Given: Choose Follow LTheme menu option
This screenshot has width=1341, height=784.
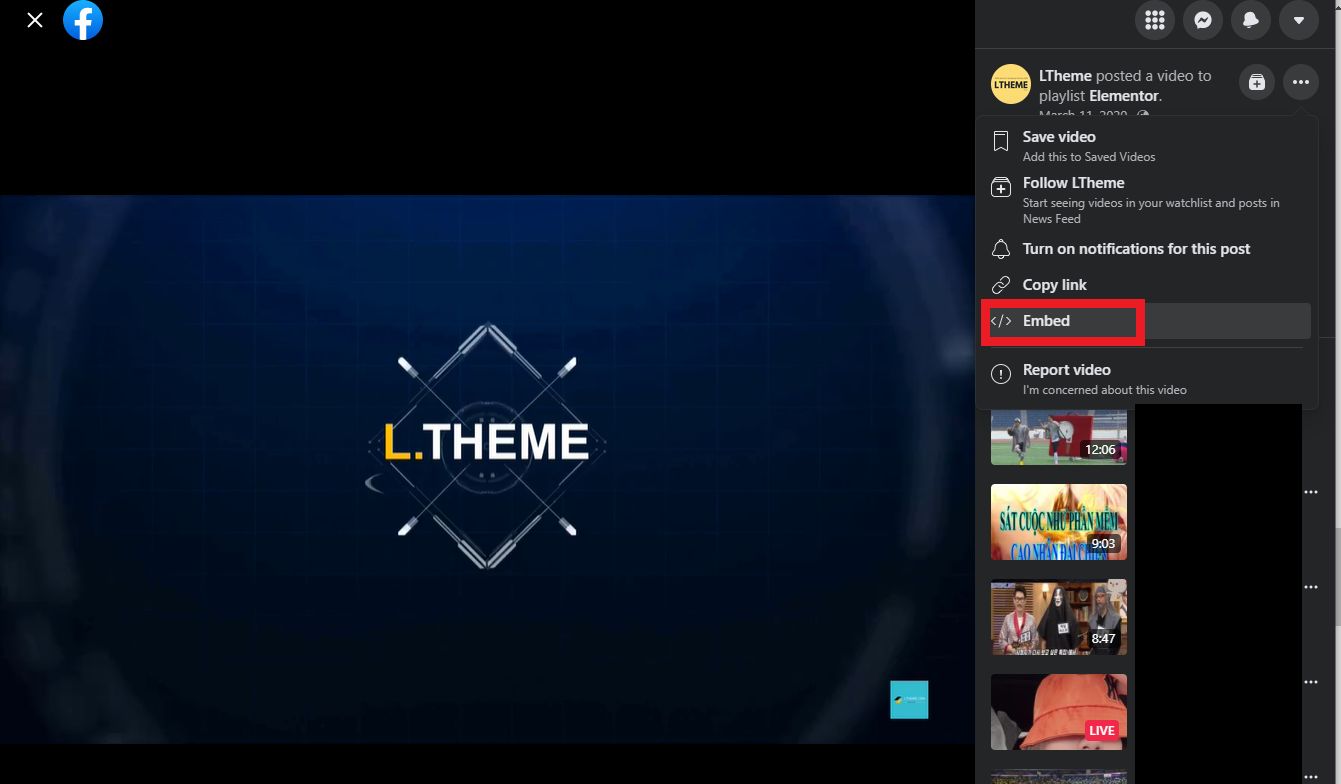Looking at the screenshot, I should (1073, 183).
